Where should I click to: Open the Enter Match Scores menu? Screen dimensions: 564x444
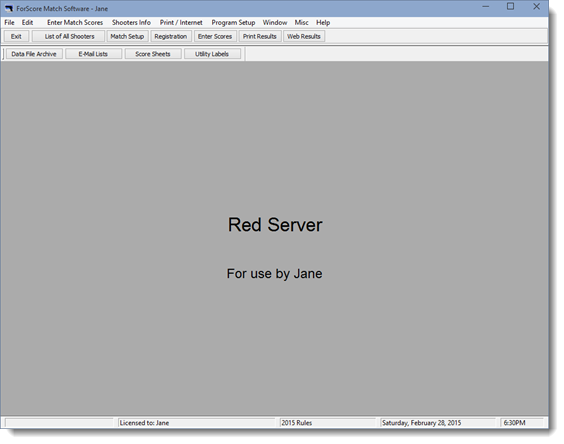tap(75, 23)
